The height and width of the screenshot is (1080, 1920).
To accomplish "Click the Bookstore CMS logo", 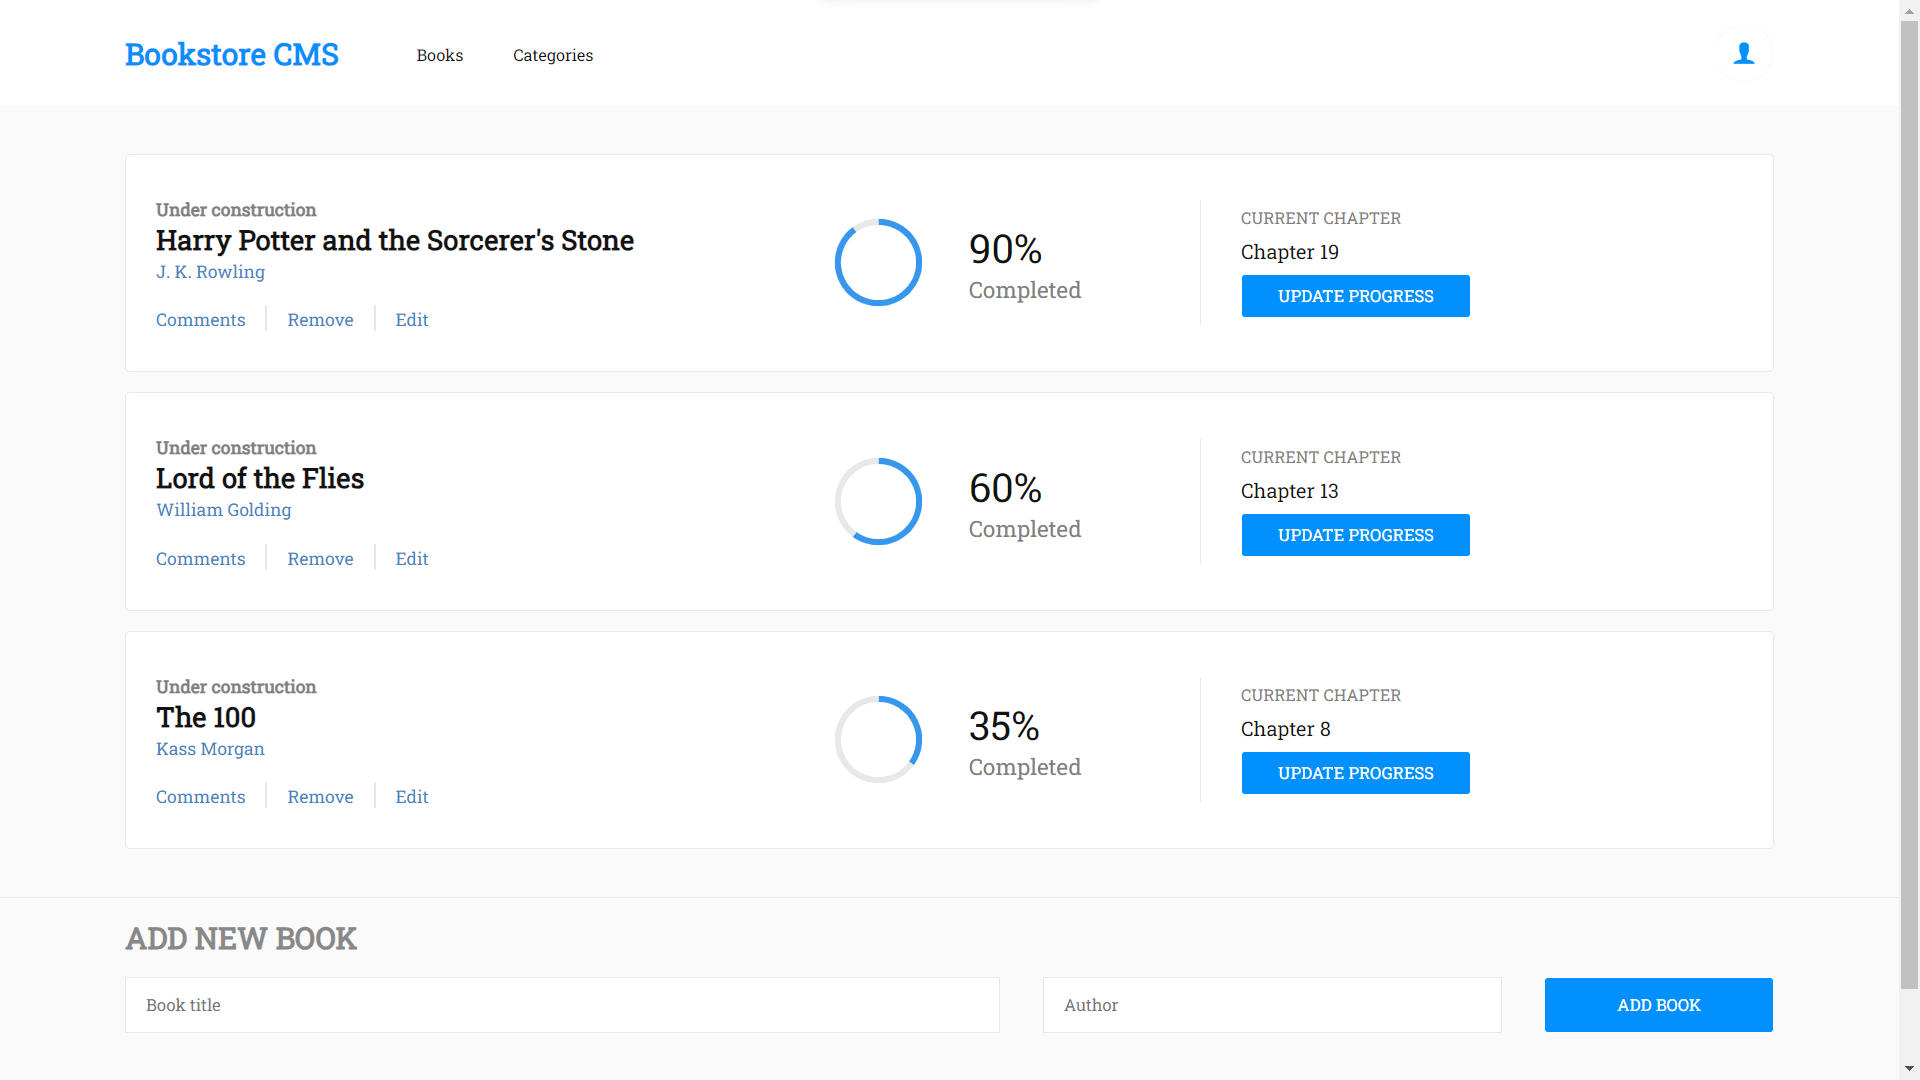I will [x=231, y=55].
